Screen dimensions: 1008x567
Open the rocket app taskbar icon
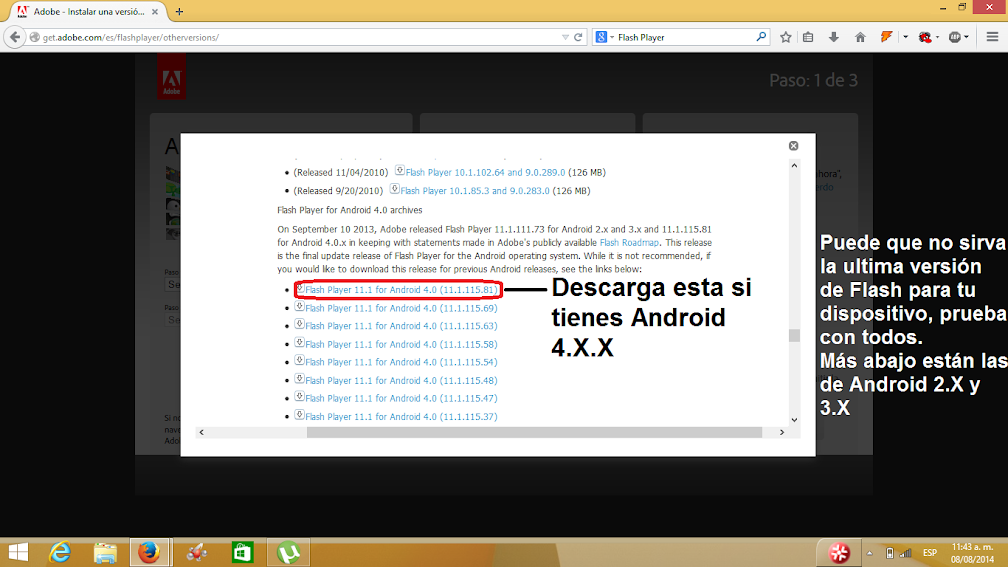197,552
